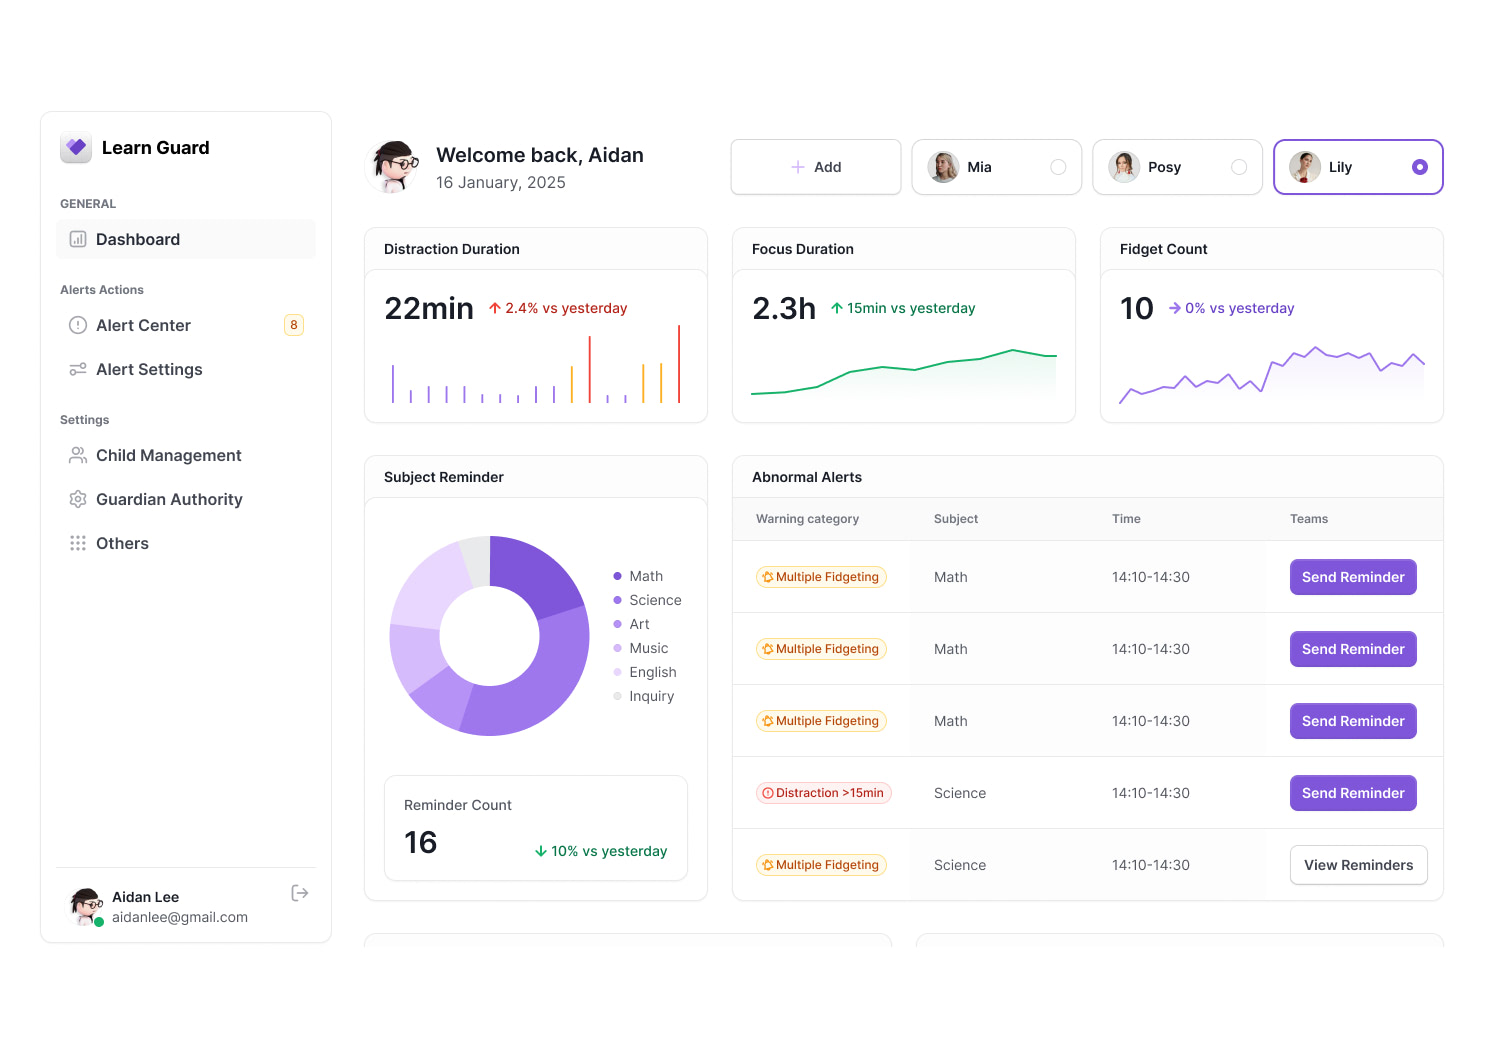Click the Distraction >15min warning tag
Screen dimensions: 1512x1054
[x=823, y=793]
